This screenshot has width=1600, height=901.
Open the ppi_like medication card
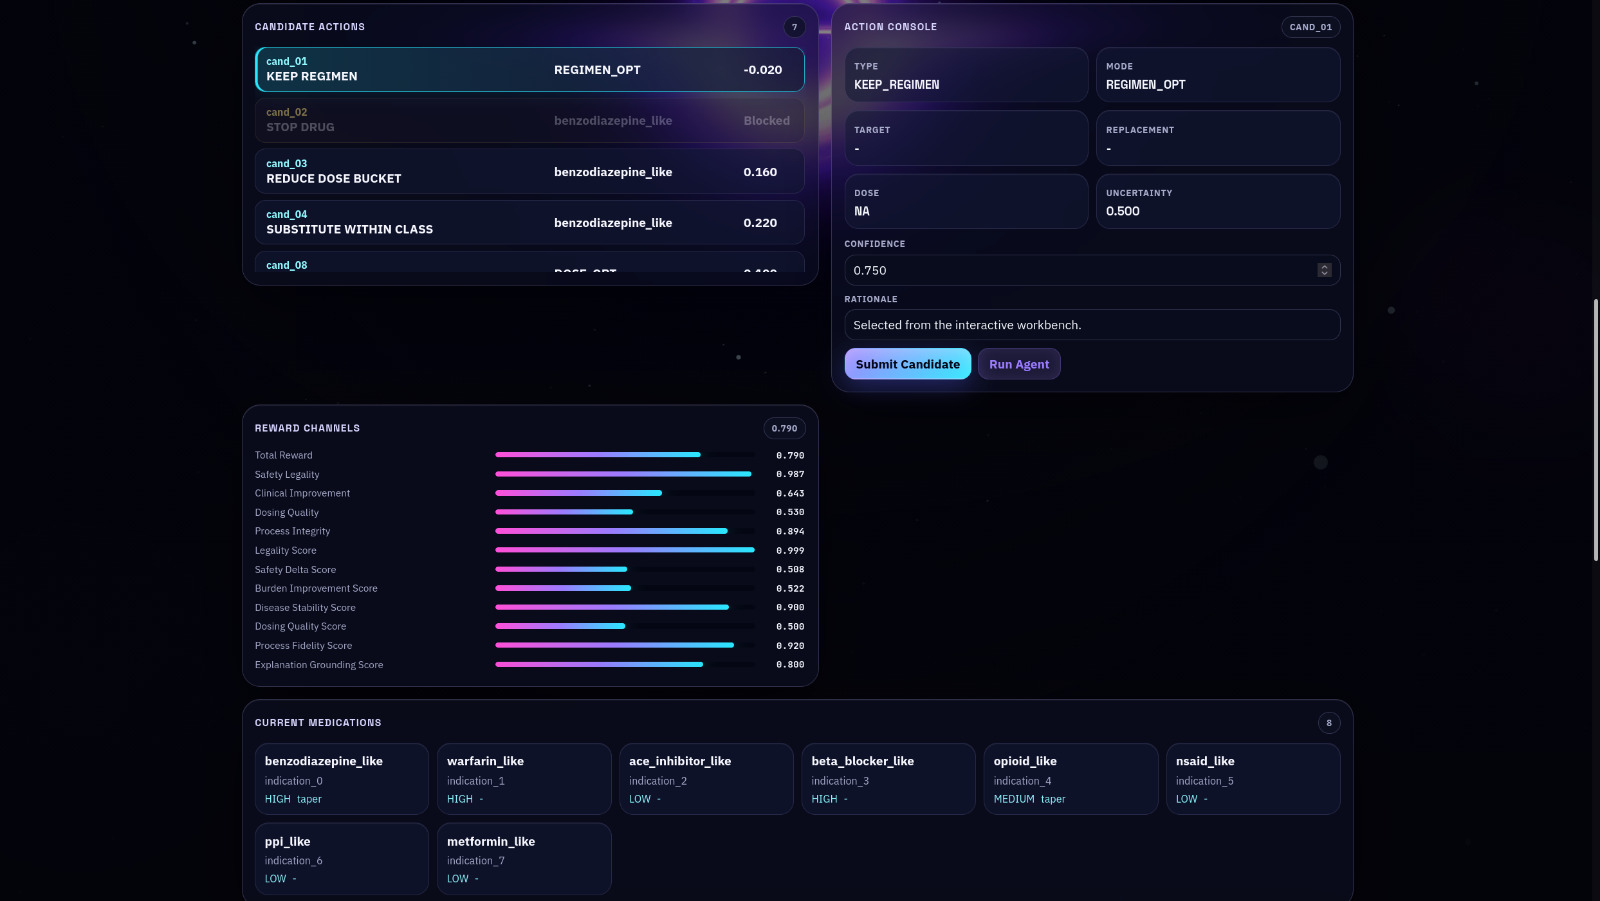(342, 859)
